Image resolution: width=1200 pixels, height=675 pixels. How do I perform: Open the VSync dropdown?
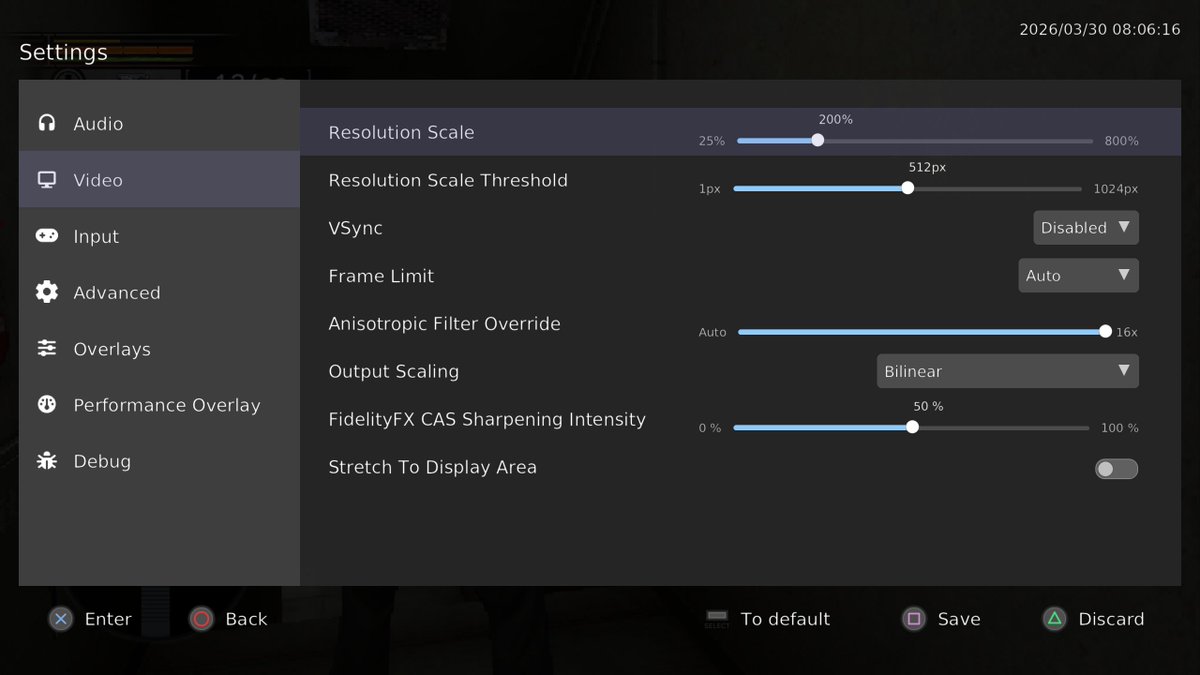[x=1085, y=227]
